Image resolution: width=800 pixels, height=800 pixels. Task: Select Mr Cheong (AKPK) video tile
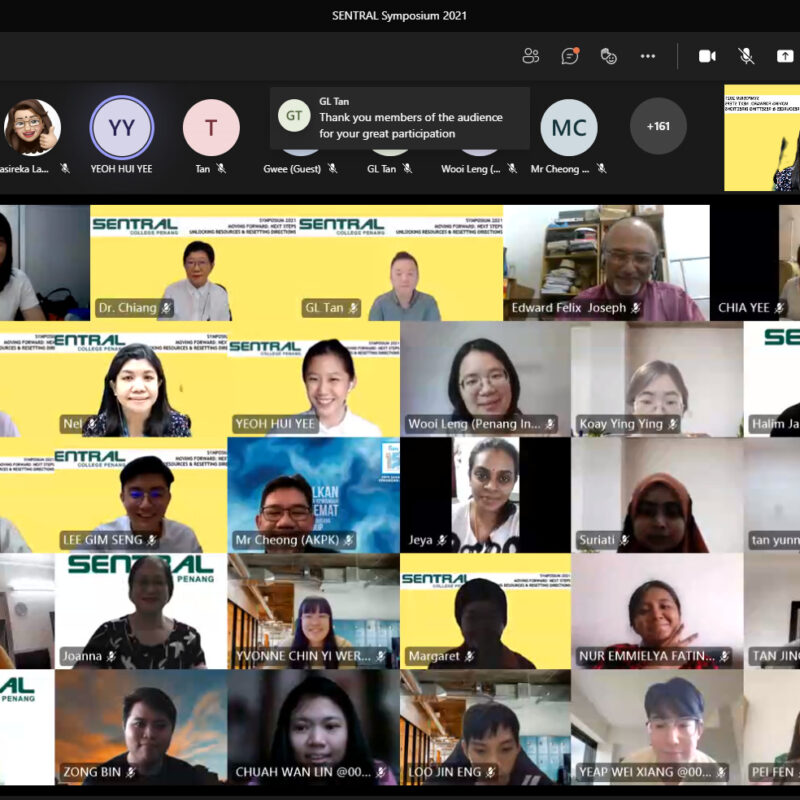[x=314, y=495]
